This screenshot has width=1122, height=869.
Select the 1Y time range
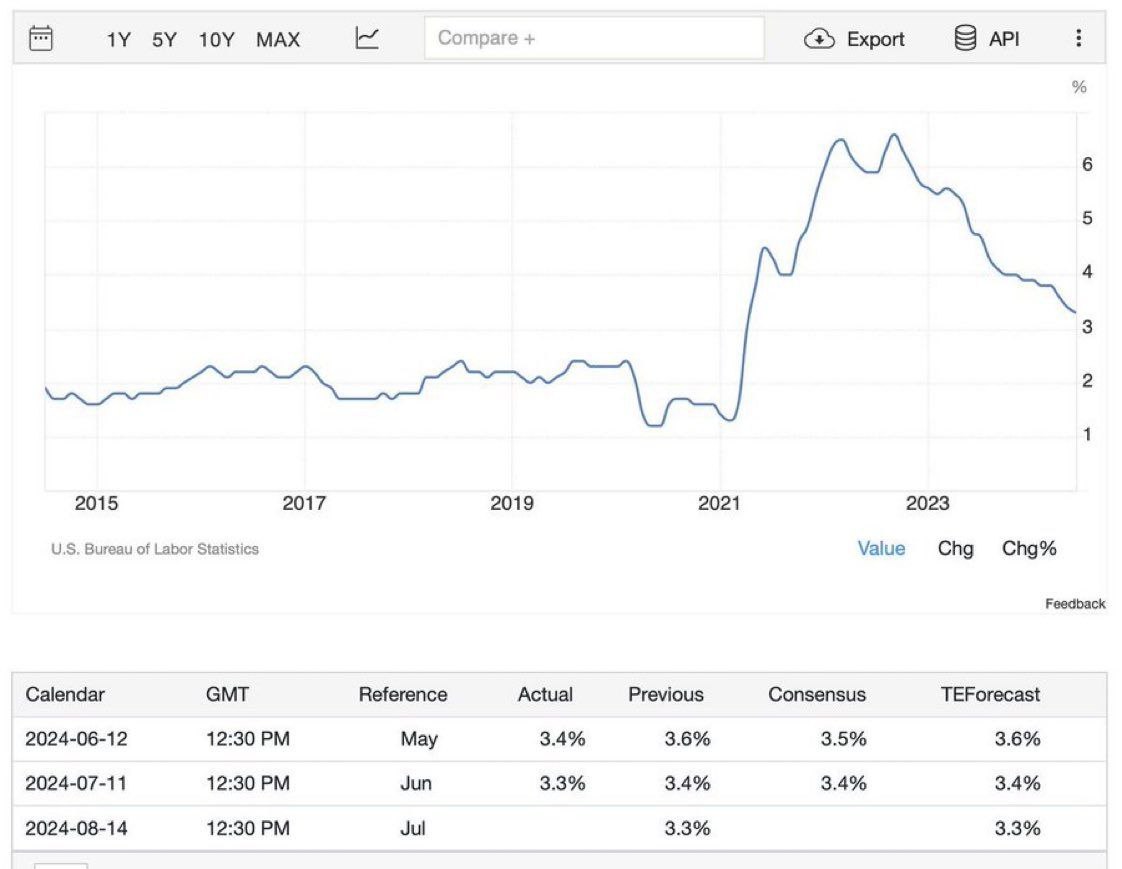pos(118,40)
